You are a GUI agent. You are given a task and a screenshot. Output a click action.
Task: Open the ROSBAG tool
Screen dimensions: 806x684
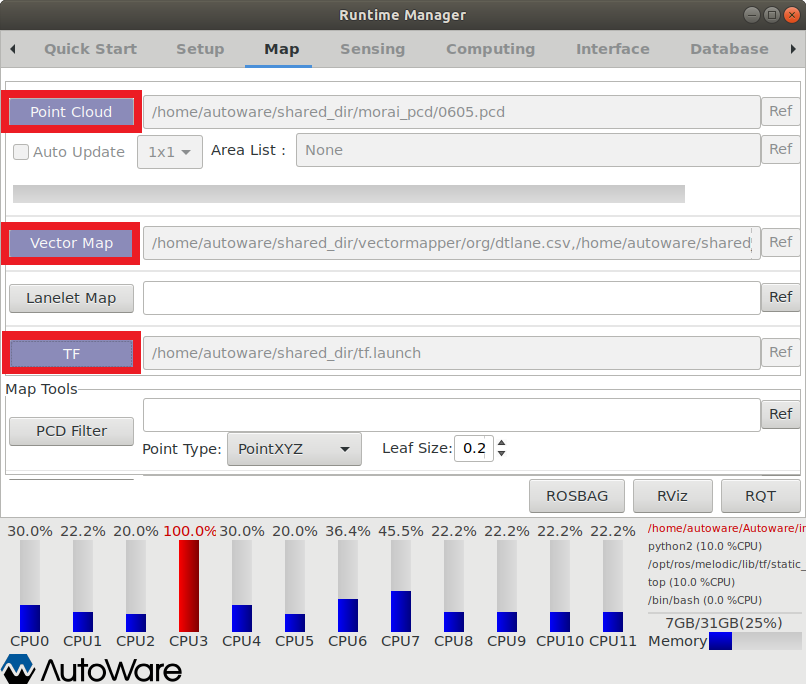pyautogui.click(x=576, y=496)
